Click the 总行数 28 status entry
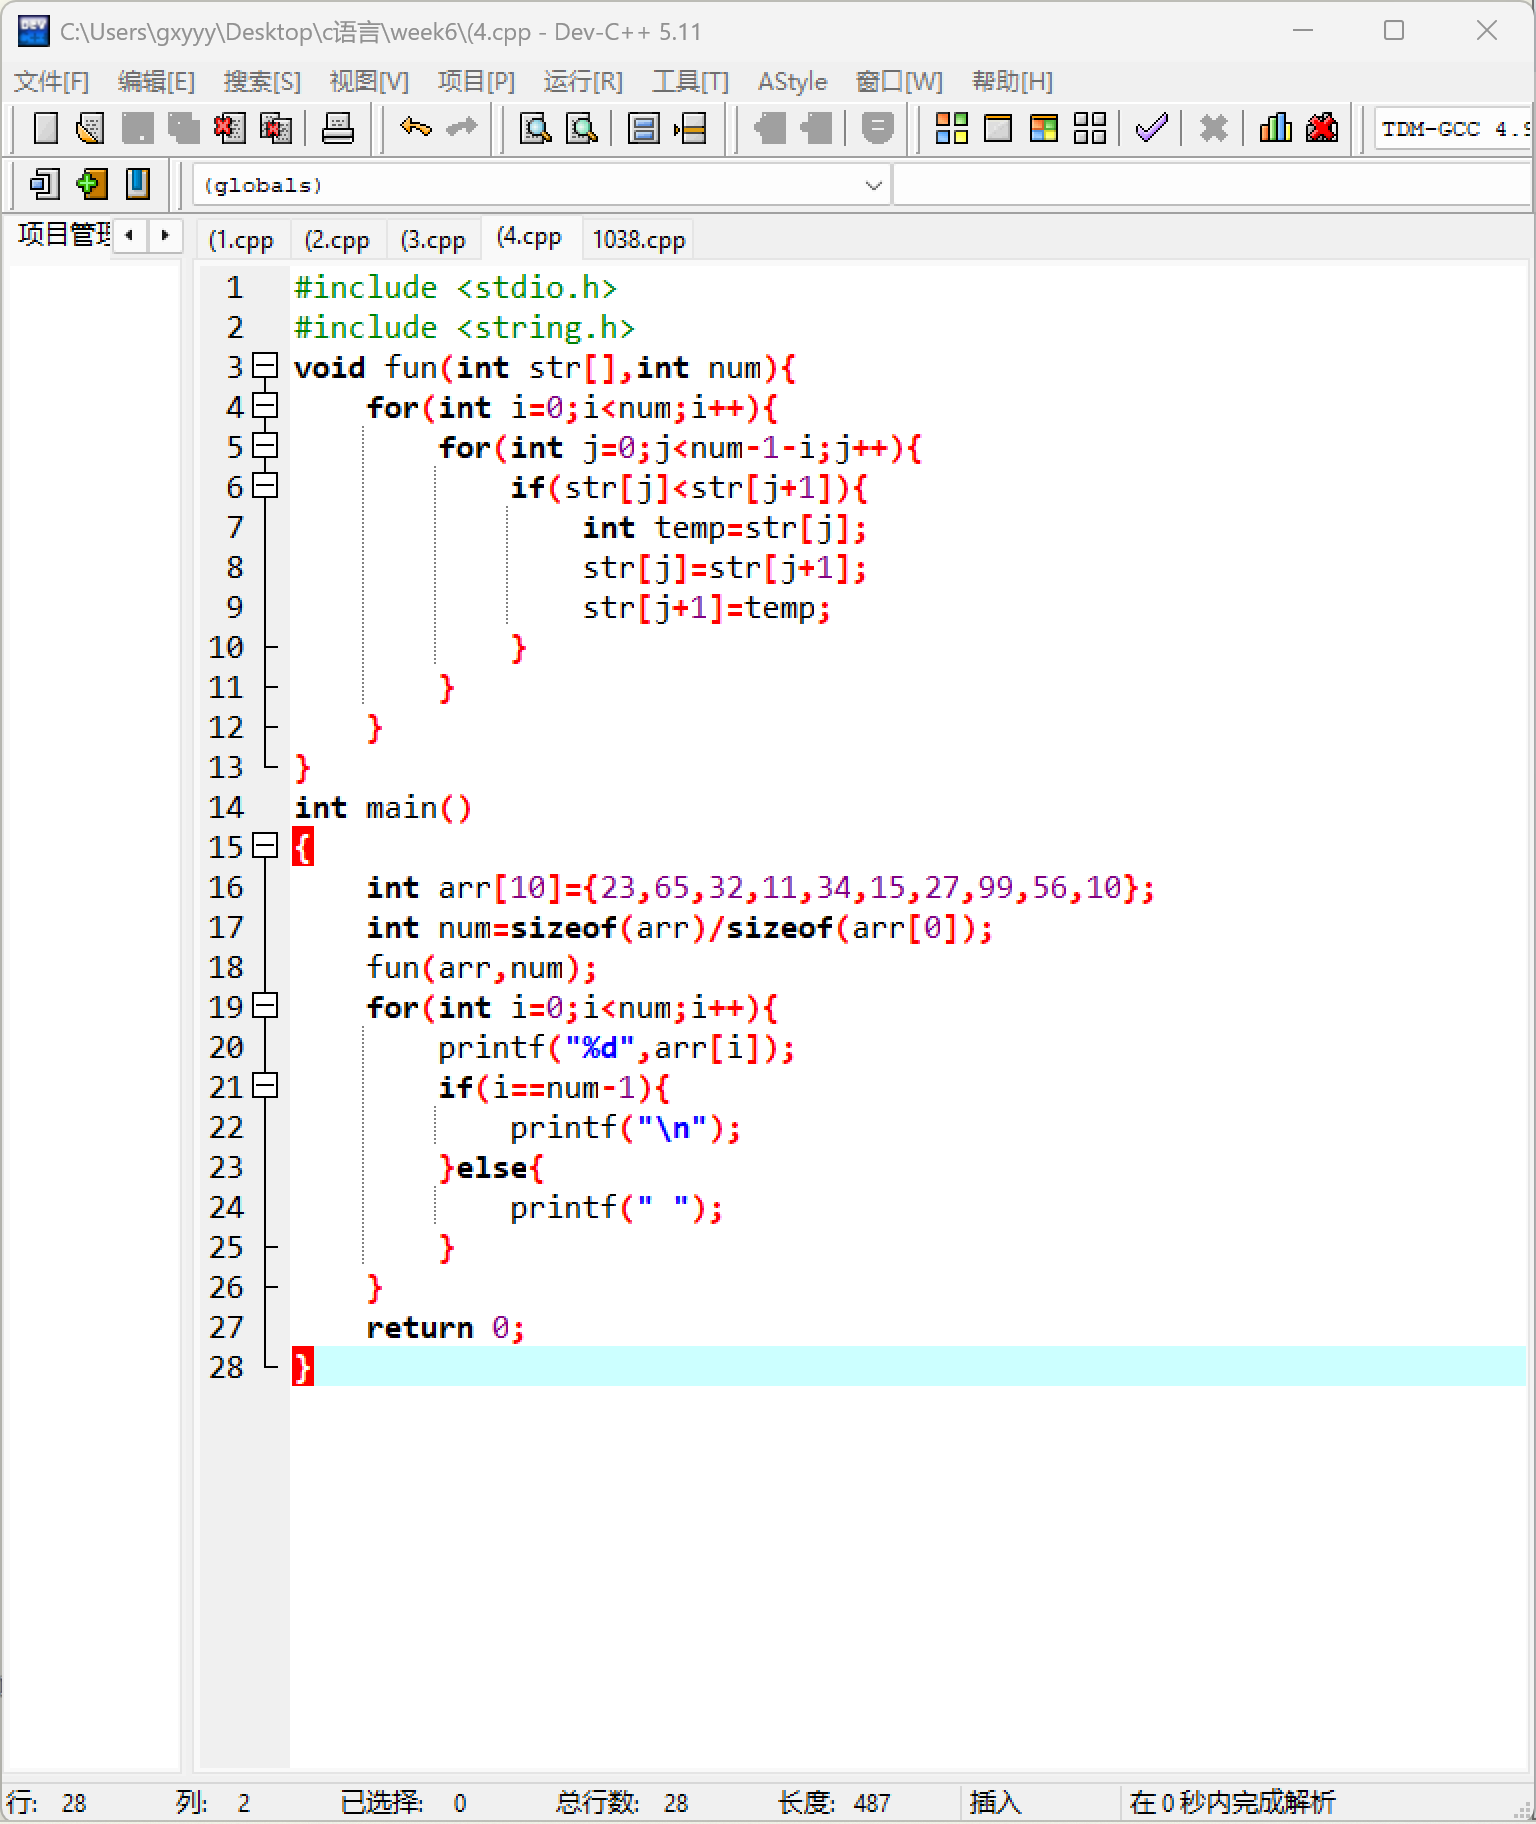Image resolution: width=1536 pixels, height=1824 pixels. (x=621, y=1802)
